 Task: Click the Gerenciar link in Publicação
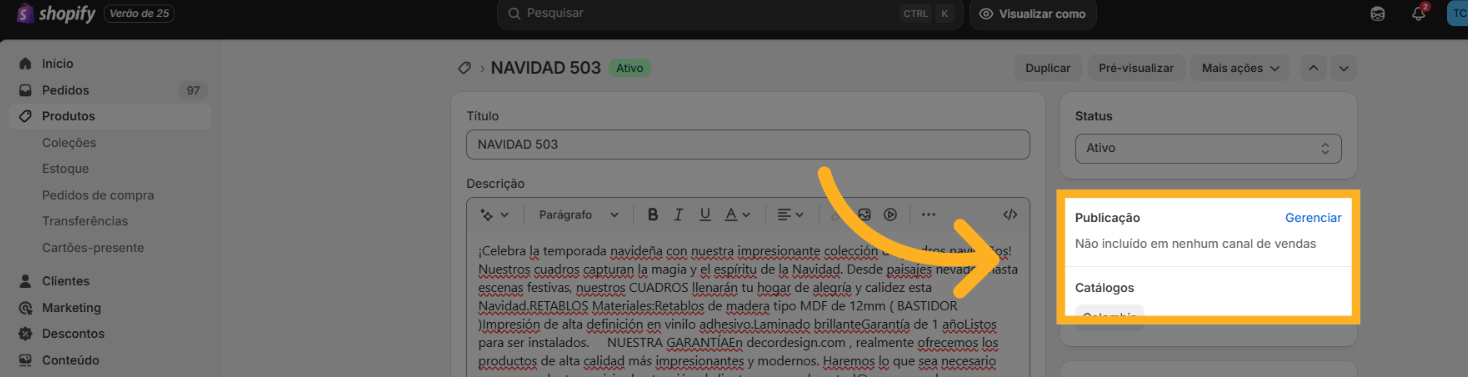point(1313,218)
